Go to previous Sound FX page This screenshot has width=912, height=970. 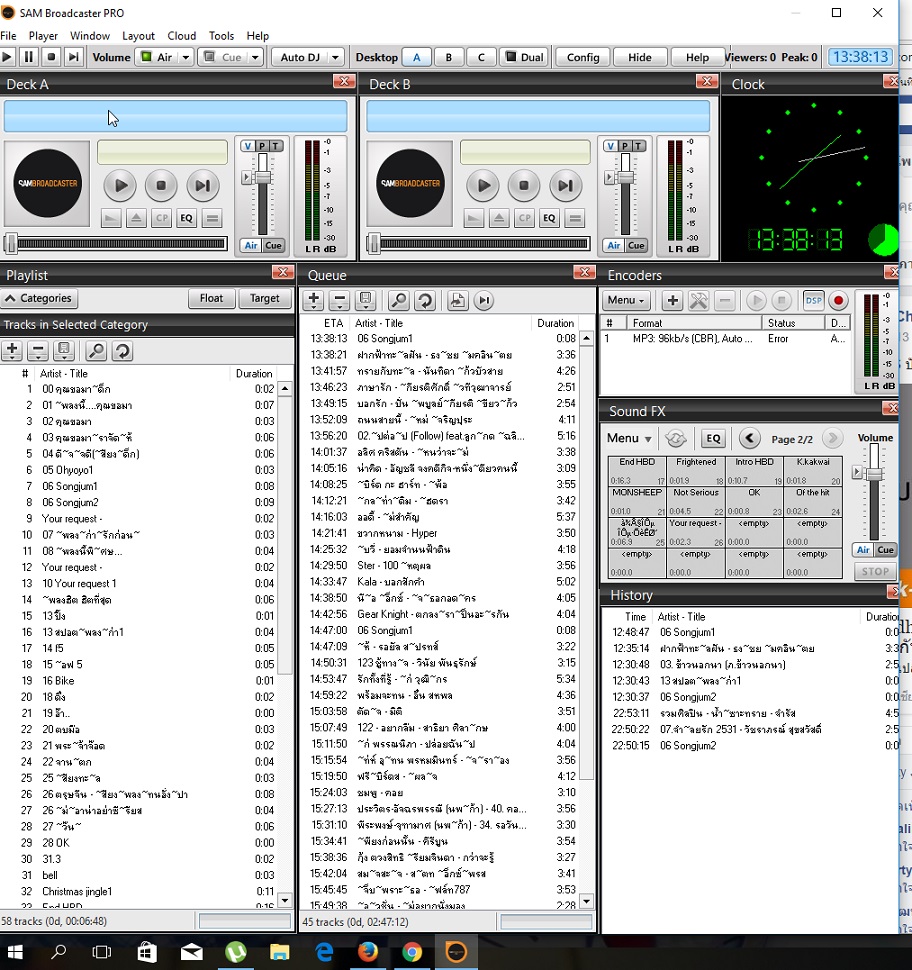(749, 438)
